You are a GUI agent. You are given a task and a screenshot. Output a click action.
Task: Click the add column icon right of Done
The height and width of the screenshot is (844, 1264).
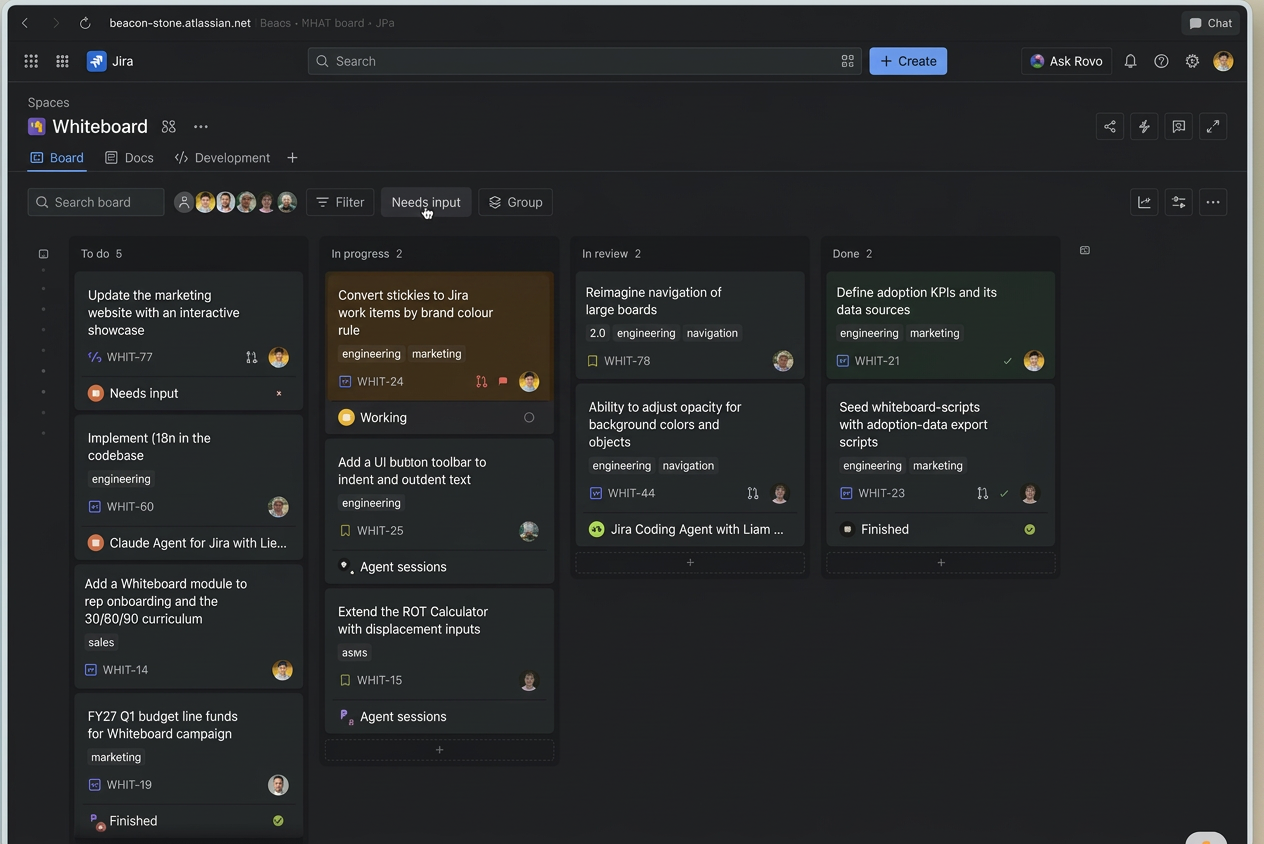pyautogui.click(x=1085, y=250)
